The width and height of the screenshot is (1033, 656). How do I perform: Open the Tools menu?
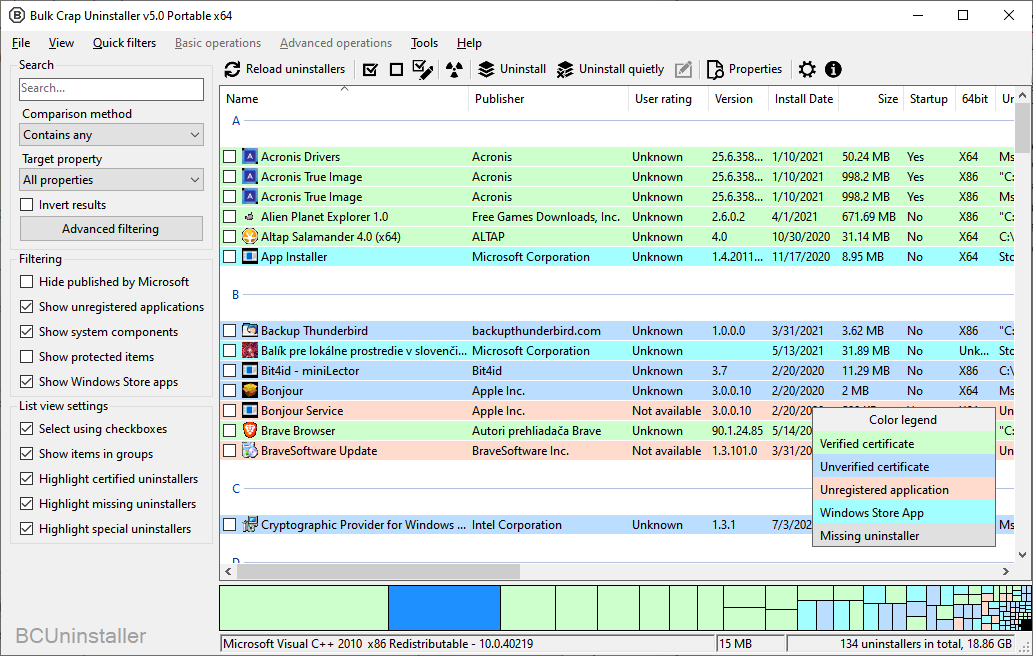coord(424,43)
